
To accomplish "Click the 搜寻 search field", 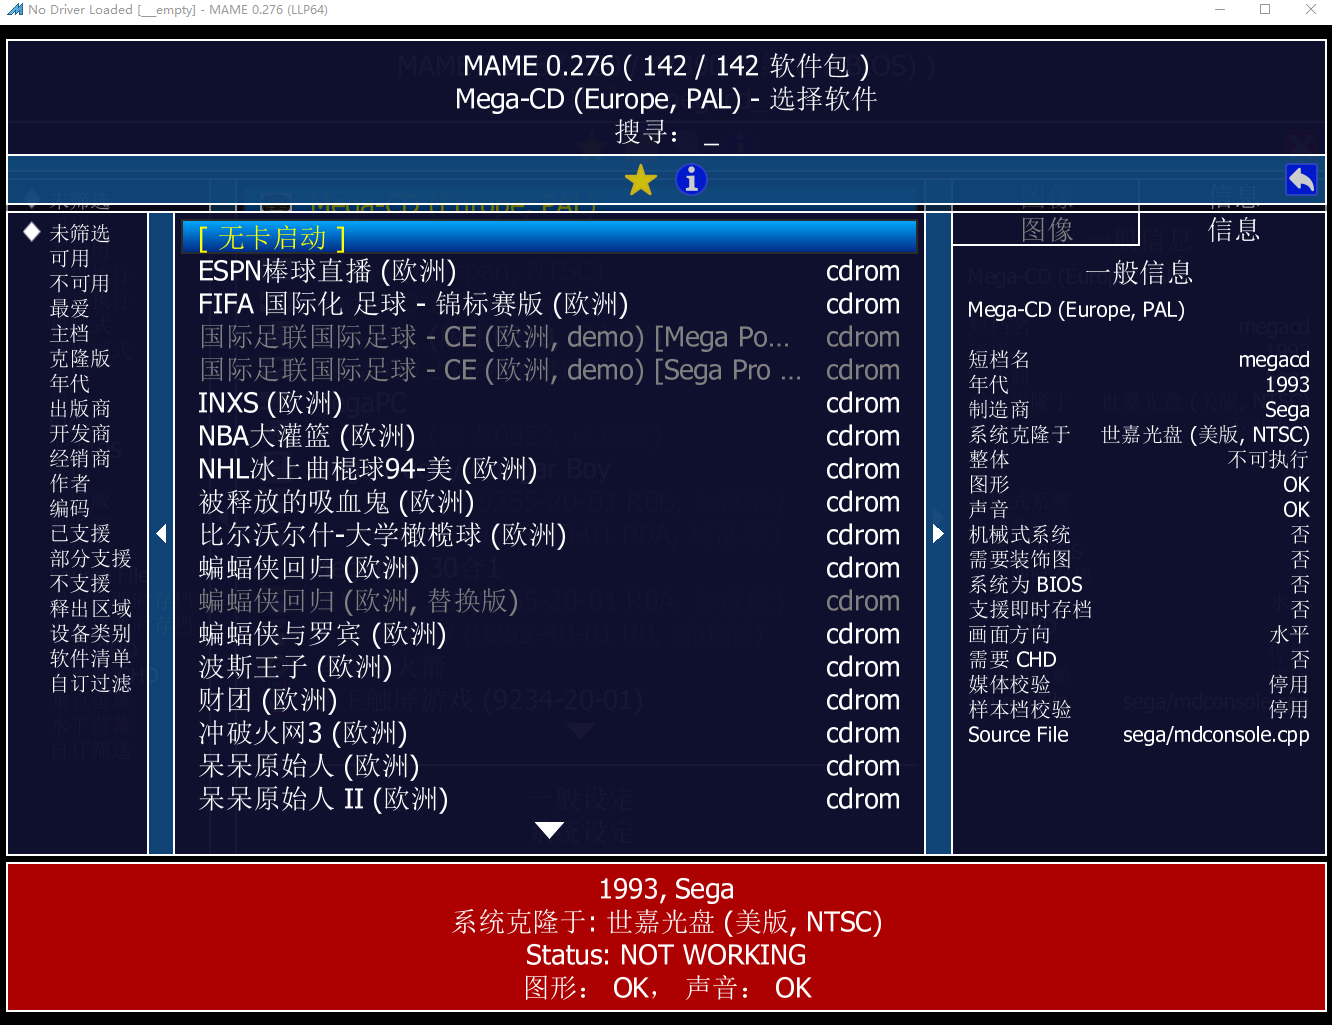I will point(667,132).
